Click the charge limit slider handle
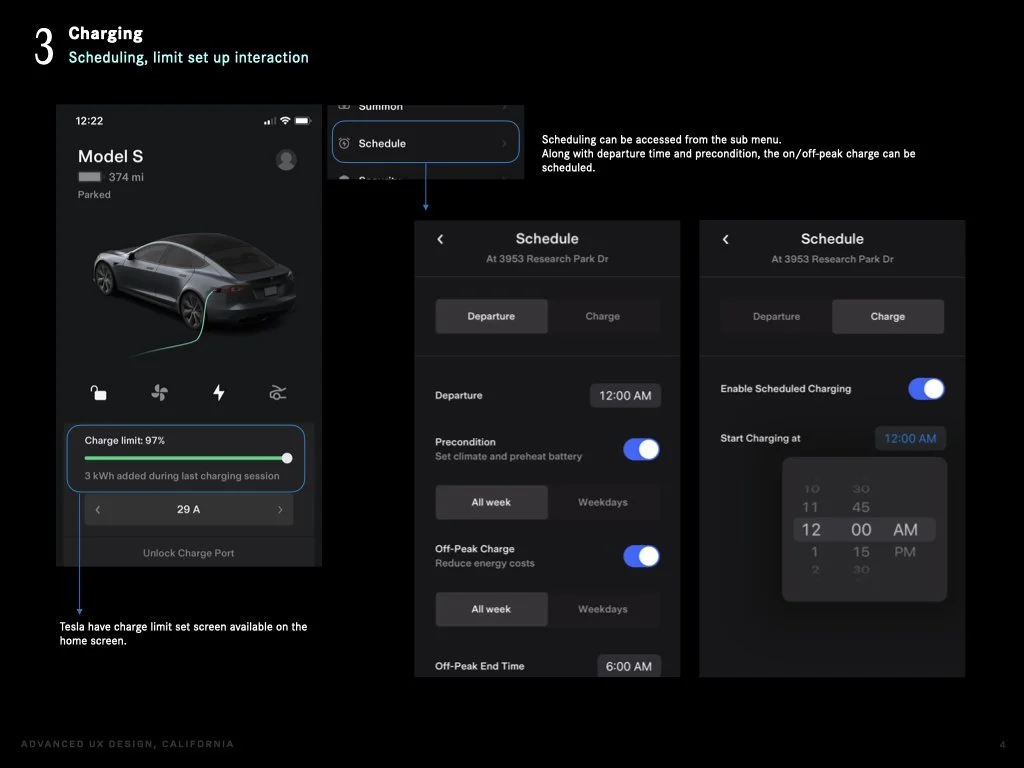1024x768 pixels. [287, 458]
